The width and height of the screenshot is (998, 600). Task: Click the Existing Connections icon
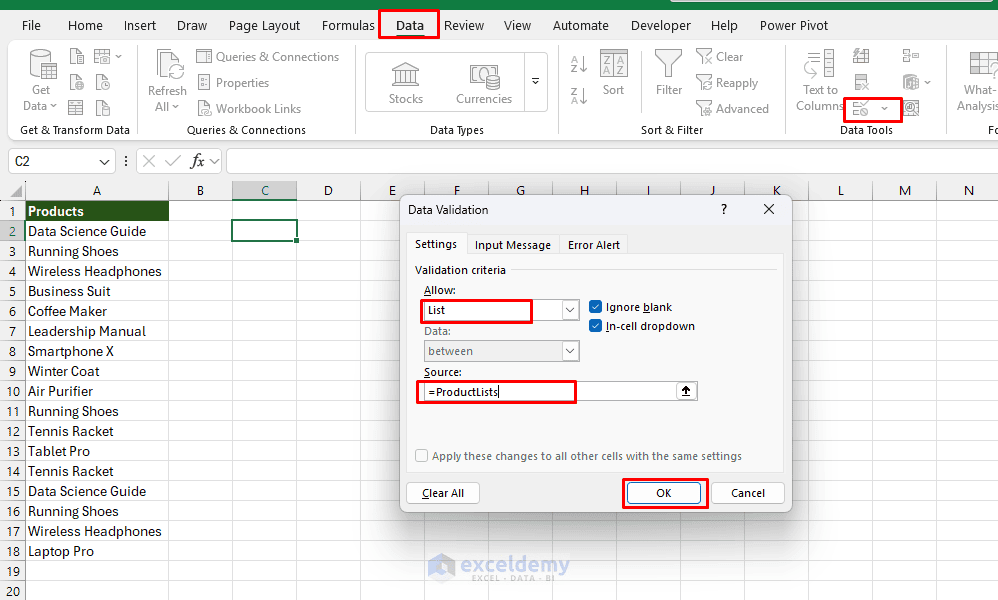(102, 108)
